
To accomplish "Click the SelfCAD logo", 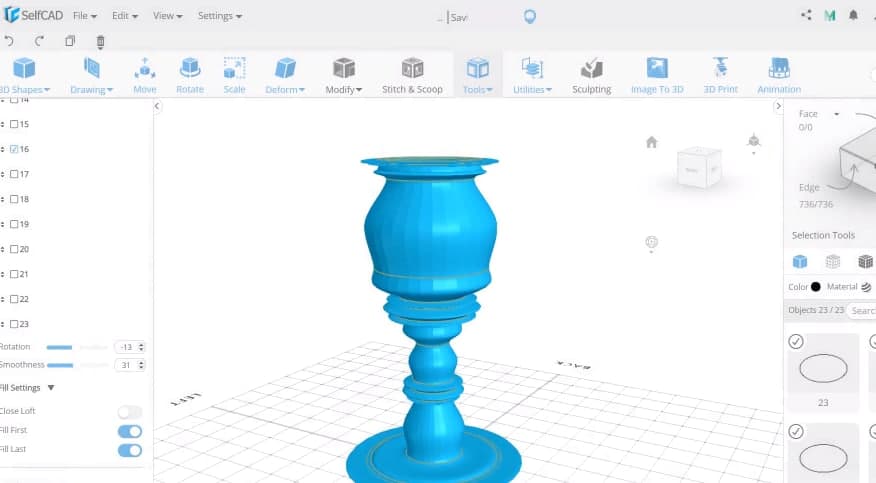I will (x=33, y=15).
